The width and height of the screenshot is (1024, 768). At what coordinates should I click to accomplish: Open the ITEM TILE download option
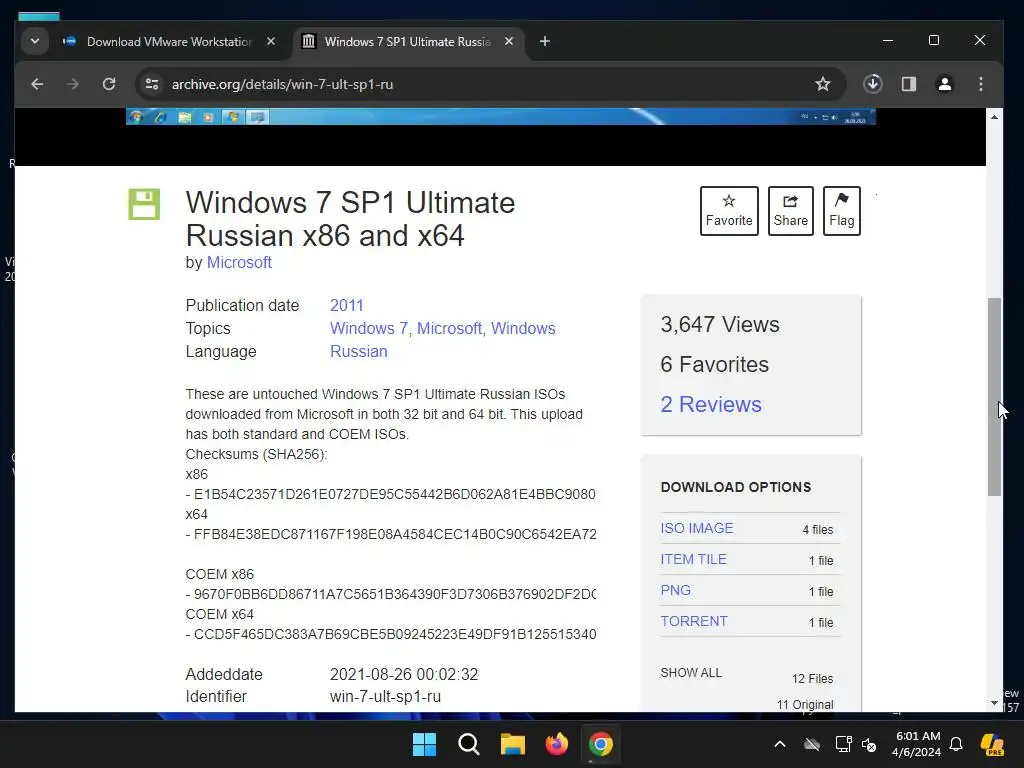coord(694,560)
